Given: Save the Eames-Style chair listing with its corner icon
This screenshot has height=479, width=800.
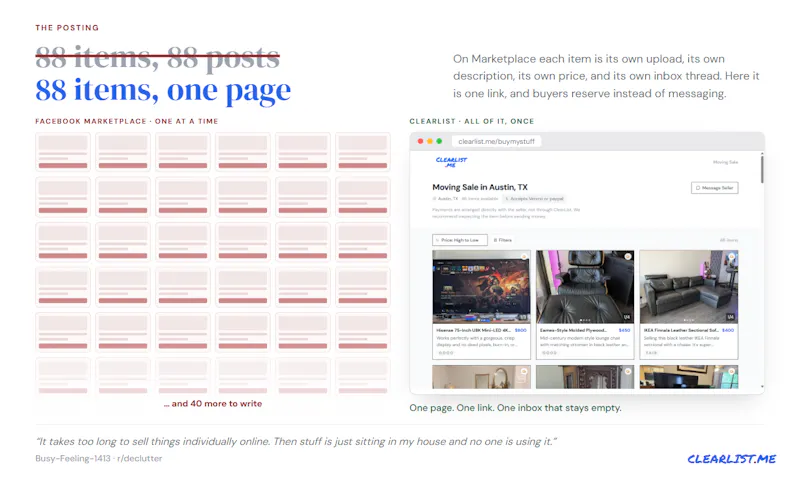Looking at the screenshot, I should tap(628, 257).
